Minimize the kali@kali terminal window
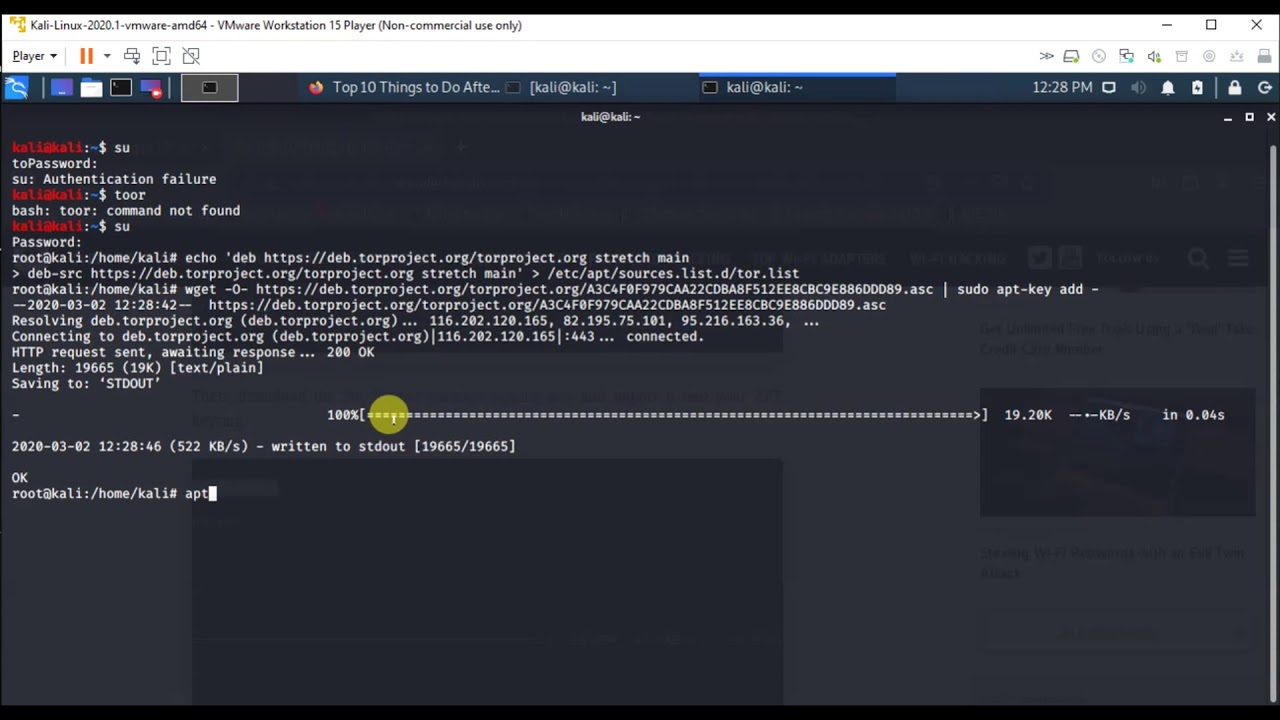1280x720 pixels. coord(1227,117)
